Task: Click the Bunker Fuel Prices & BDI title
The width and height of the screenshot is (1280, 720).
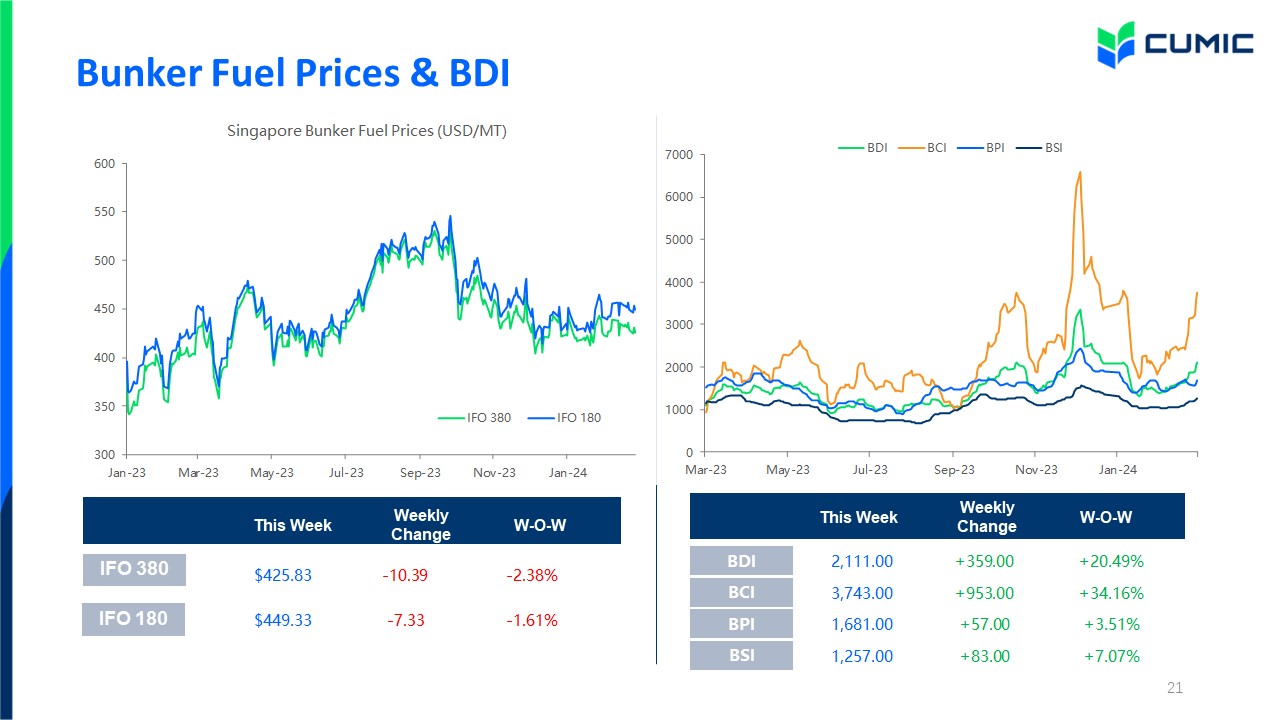Action: [x=293, y=72]
